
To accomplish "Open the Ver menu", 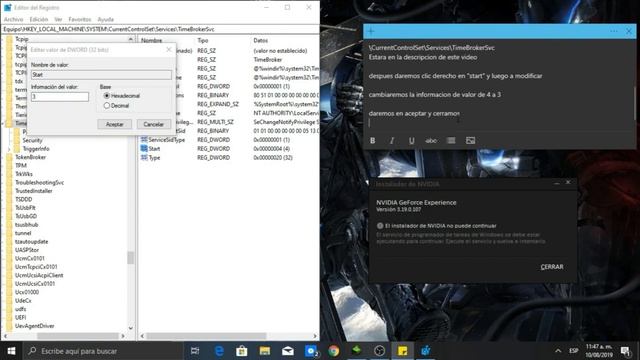I will pos(58,19).
